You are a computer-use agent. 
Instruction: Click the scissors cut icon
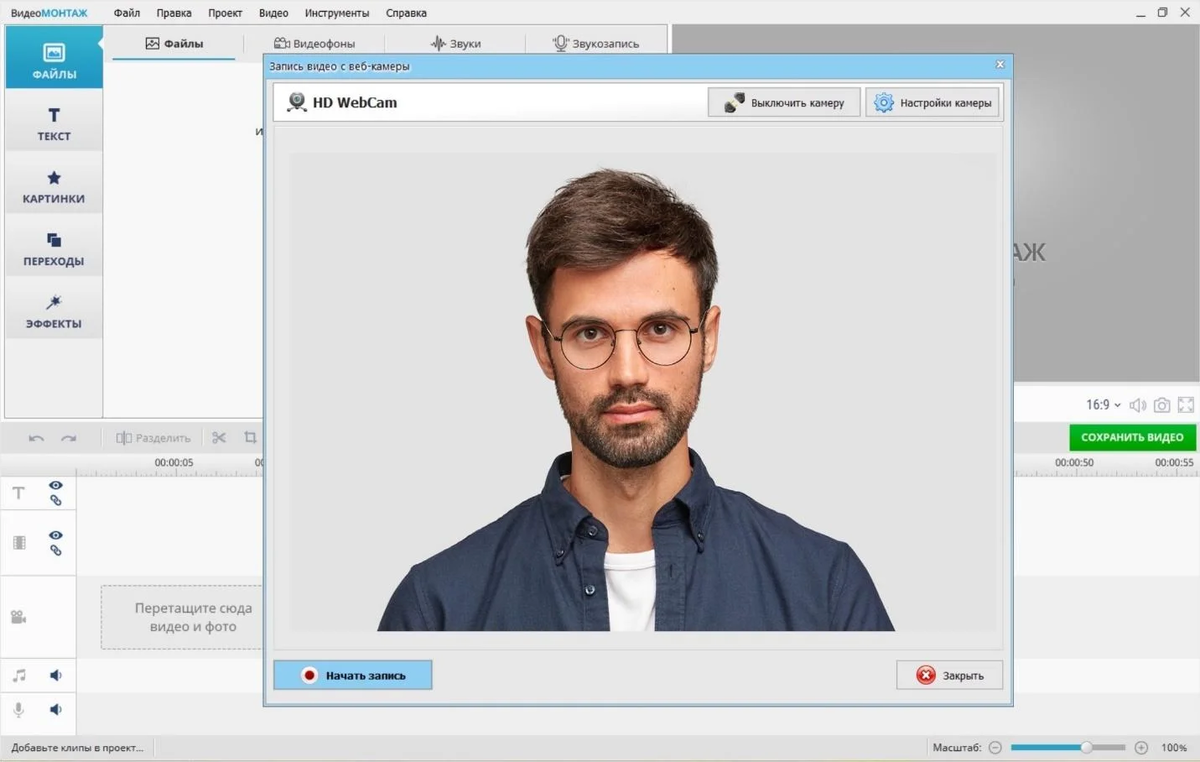[x=219, y=438]
